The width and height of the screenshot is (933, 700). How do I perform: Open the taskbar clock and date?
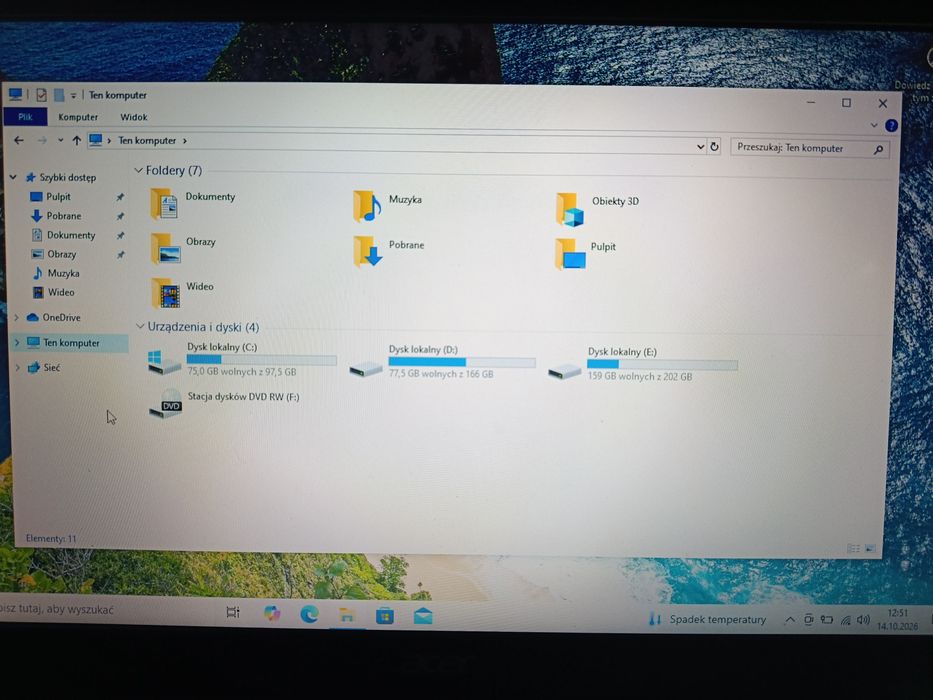[x=897, y=620]
